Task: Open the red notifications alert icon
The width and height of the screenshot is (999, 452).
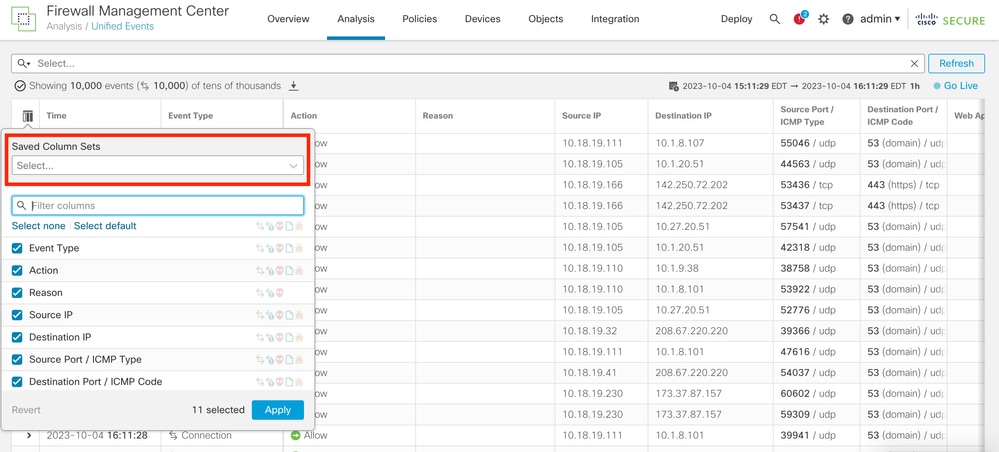Action: (x=800, y=18)
